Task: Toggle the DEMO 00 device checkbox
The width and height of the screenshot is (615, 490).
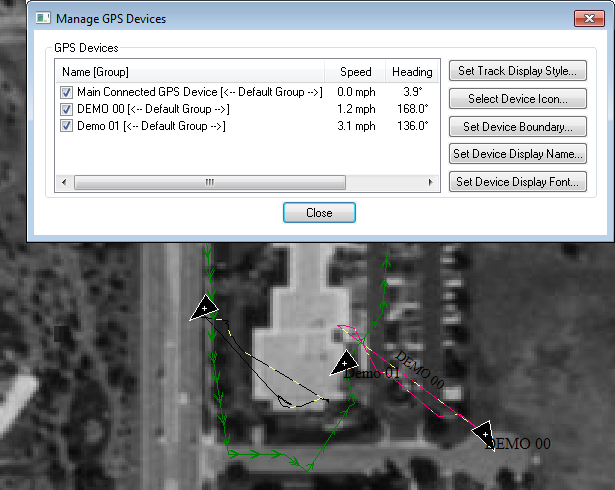Action: (67, 109)
